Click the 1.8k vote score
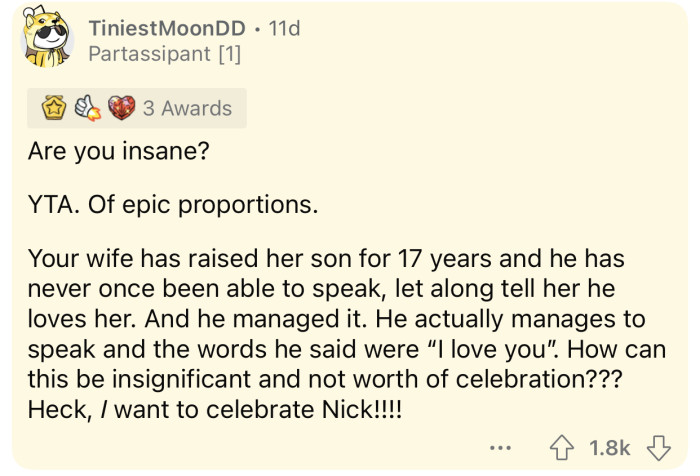 point(610,447)
